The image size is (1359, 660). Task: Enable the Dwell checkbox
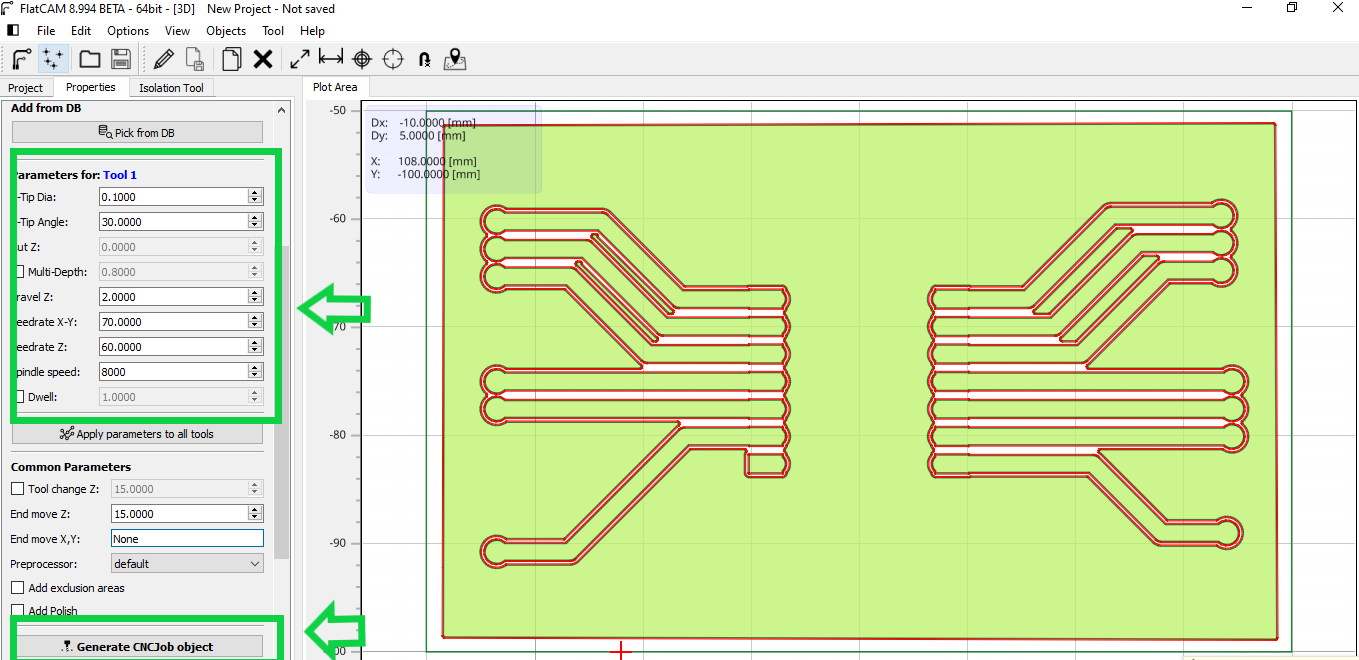coord(20,396)
